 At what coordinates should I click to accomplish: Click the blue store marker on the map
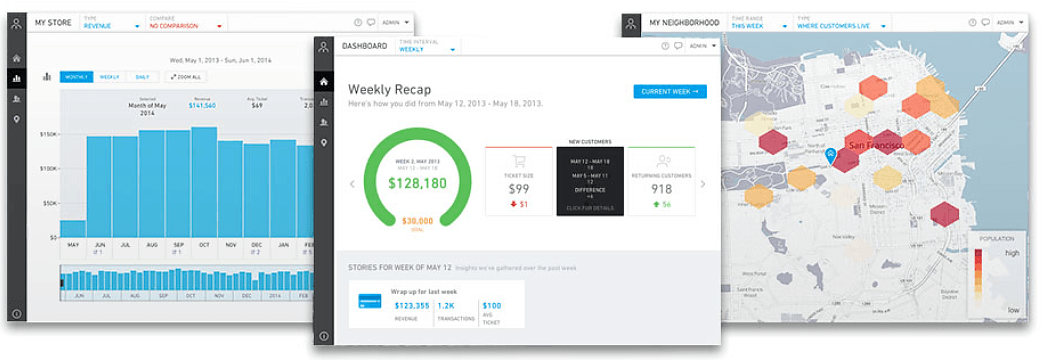coord(830,155)
